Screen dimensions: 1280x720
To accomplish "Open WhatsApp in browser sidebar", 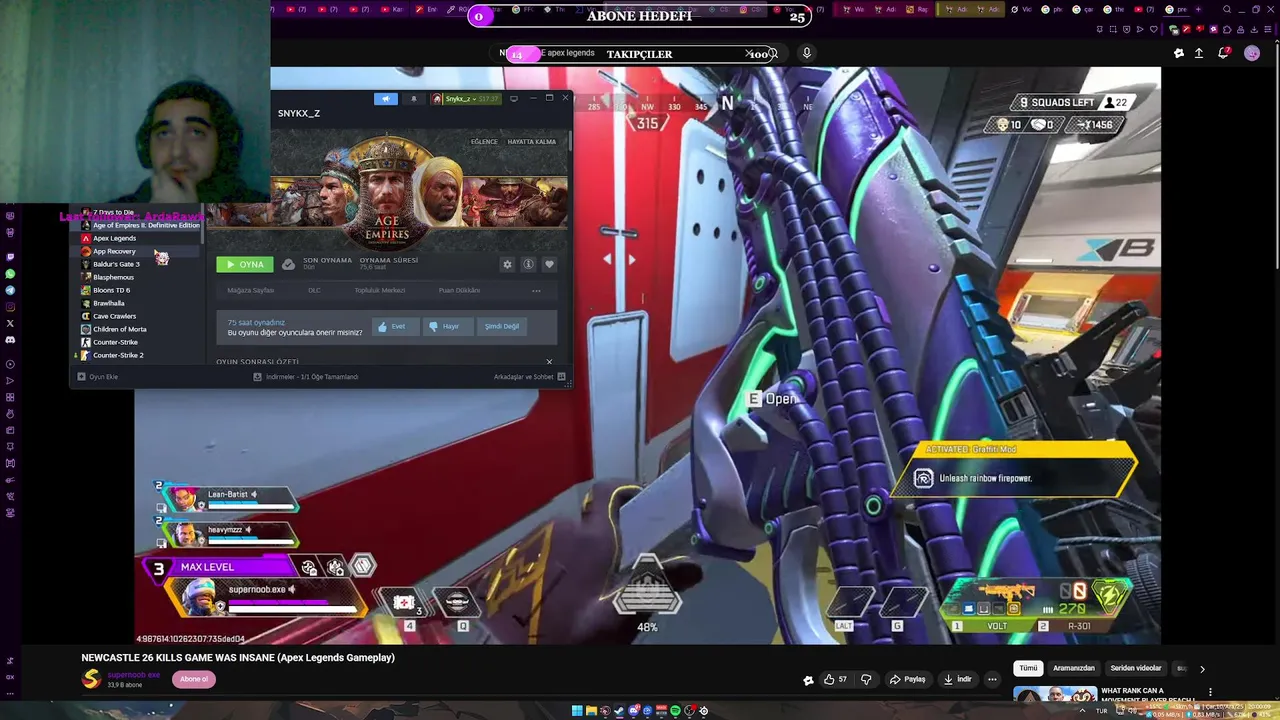I will tap(10, 273).
